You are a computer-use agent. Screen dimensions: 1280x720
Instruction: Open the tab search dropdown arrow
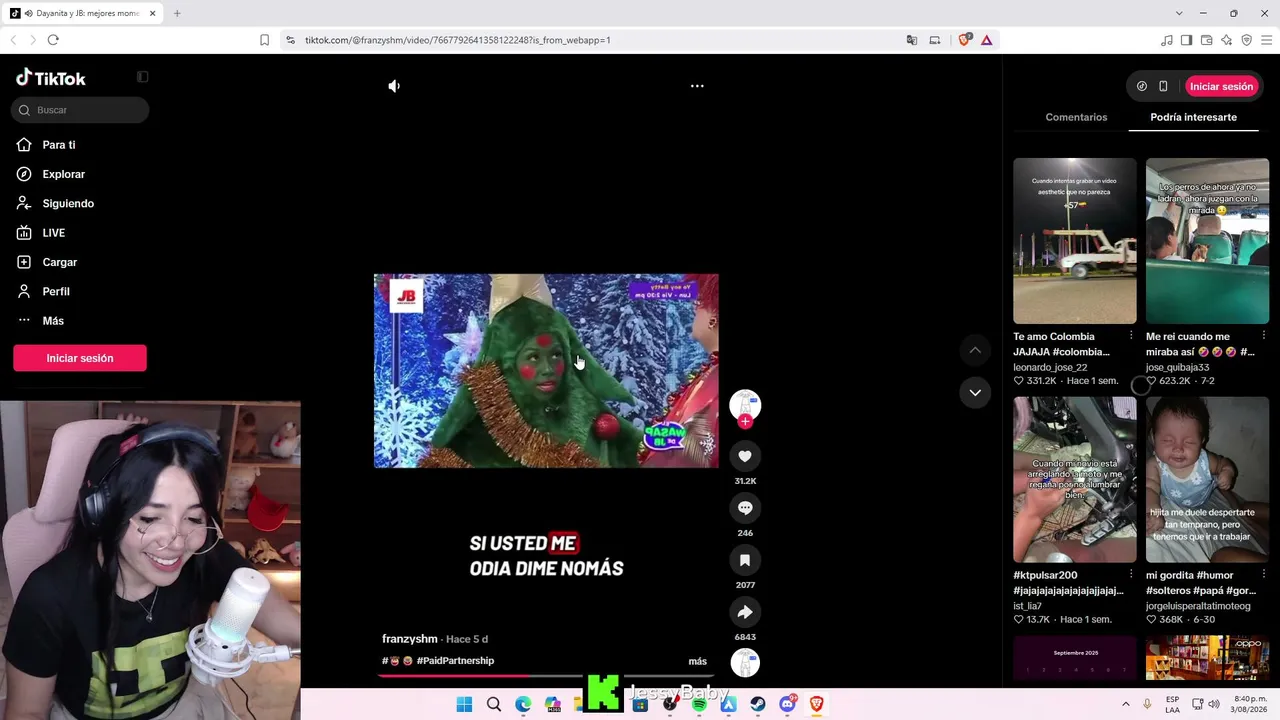(x=1179, y=13)
